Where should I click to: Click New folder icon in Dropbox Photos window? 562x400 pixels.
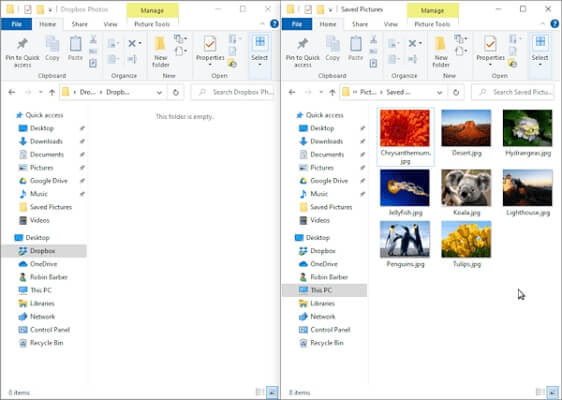pos(161,52)
